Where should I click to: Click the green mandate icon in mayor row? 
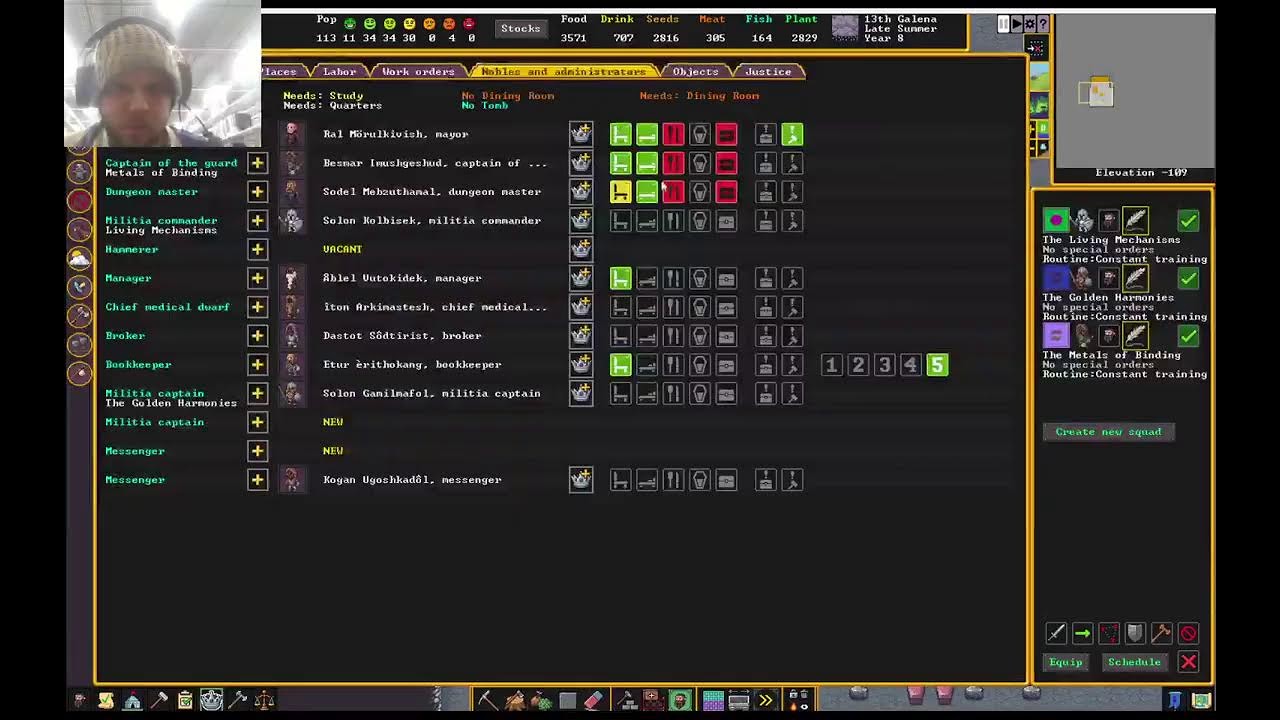click(792, 134)
